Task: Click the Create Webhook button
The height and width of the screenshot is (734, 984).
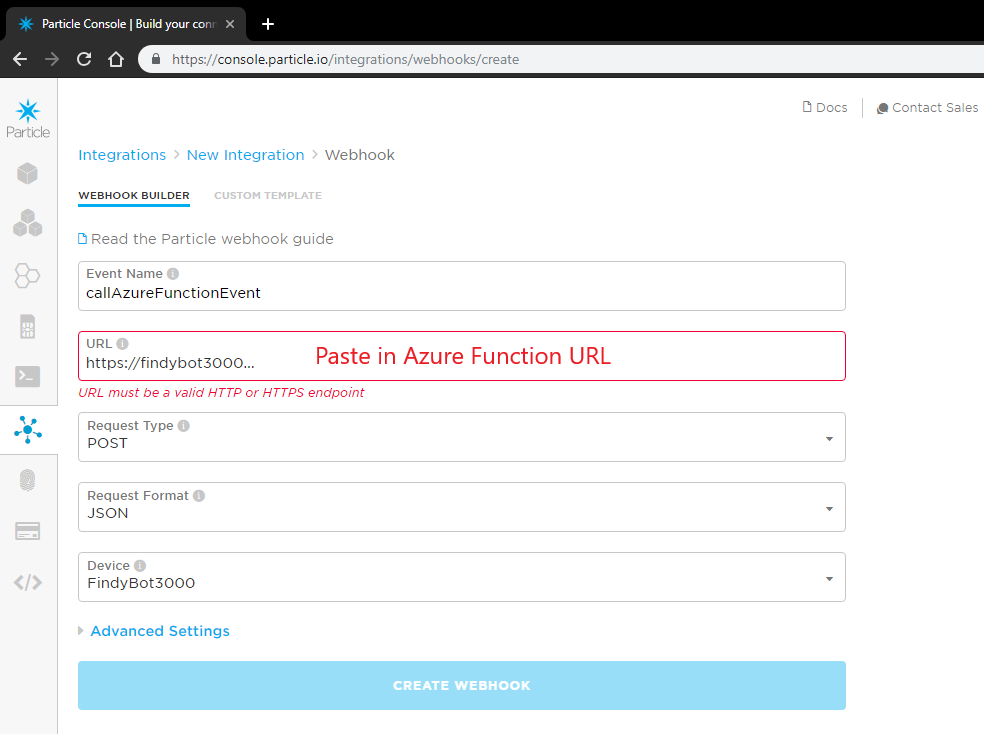Action: [x=462, y=686]
